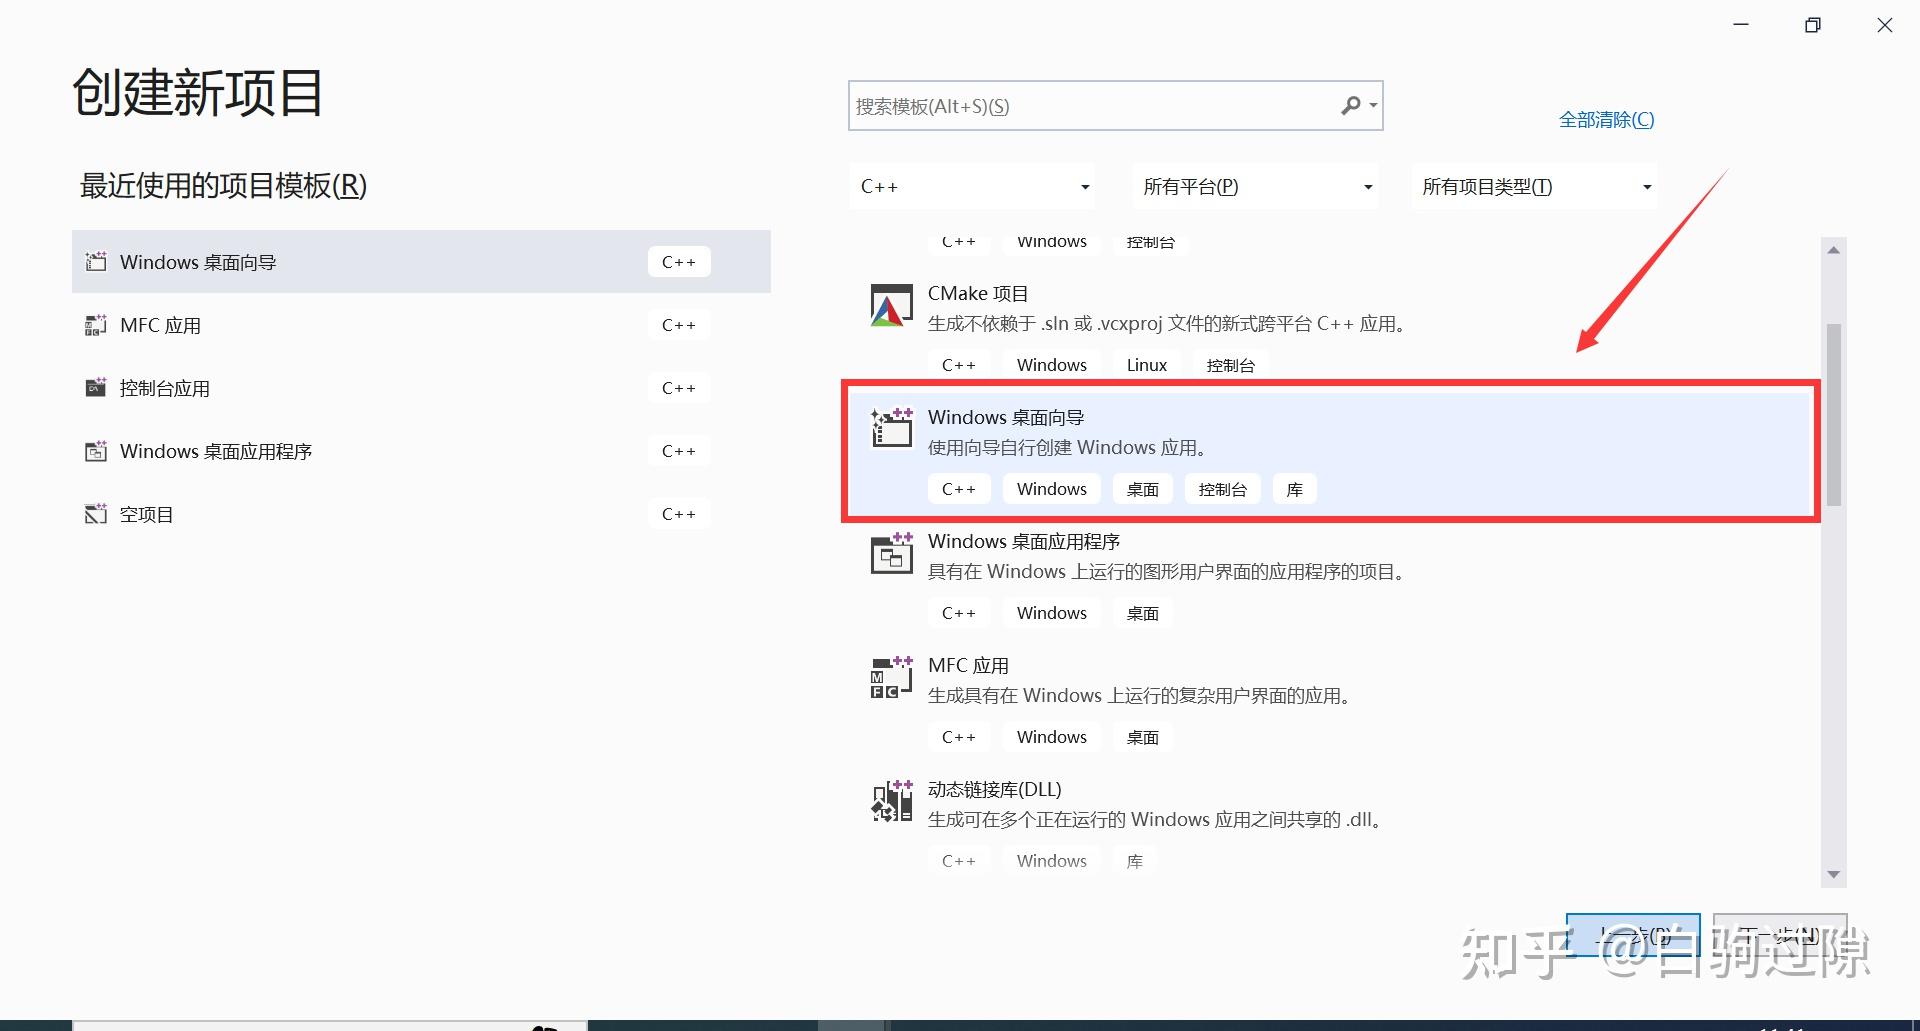
Task: Select 控制台应用 in recent templates
Action: point(421,388)
